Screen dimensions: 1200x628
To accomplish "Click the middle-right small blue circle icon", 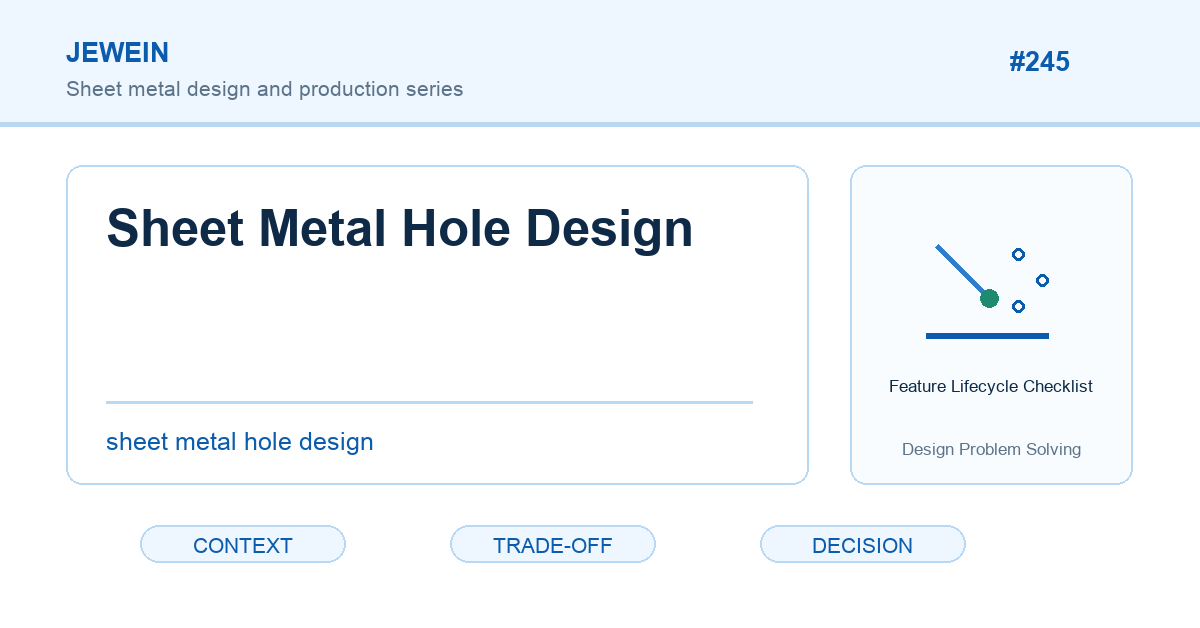I will [1042, 280].
